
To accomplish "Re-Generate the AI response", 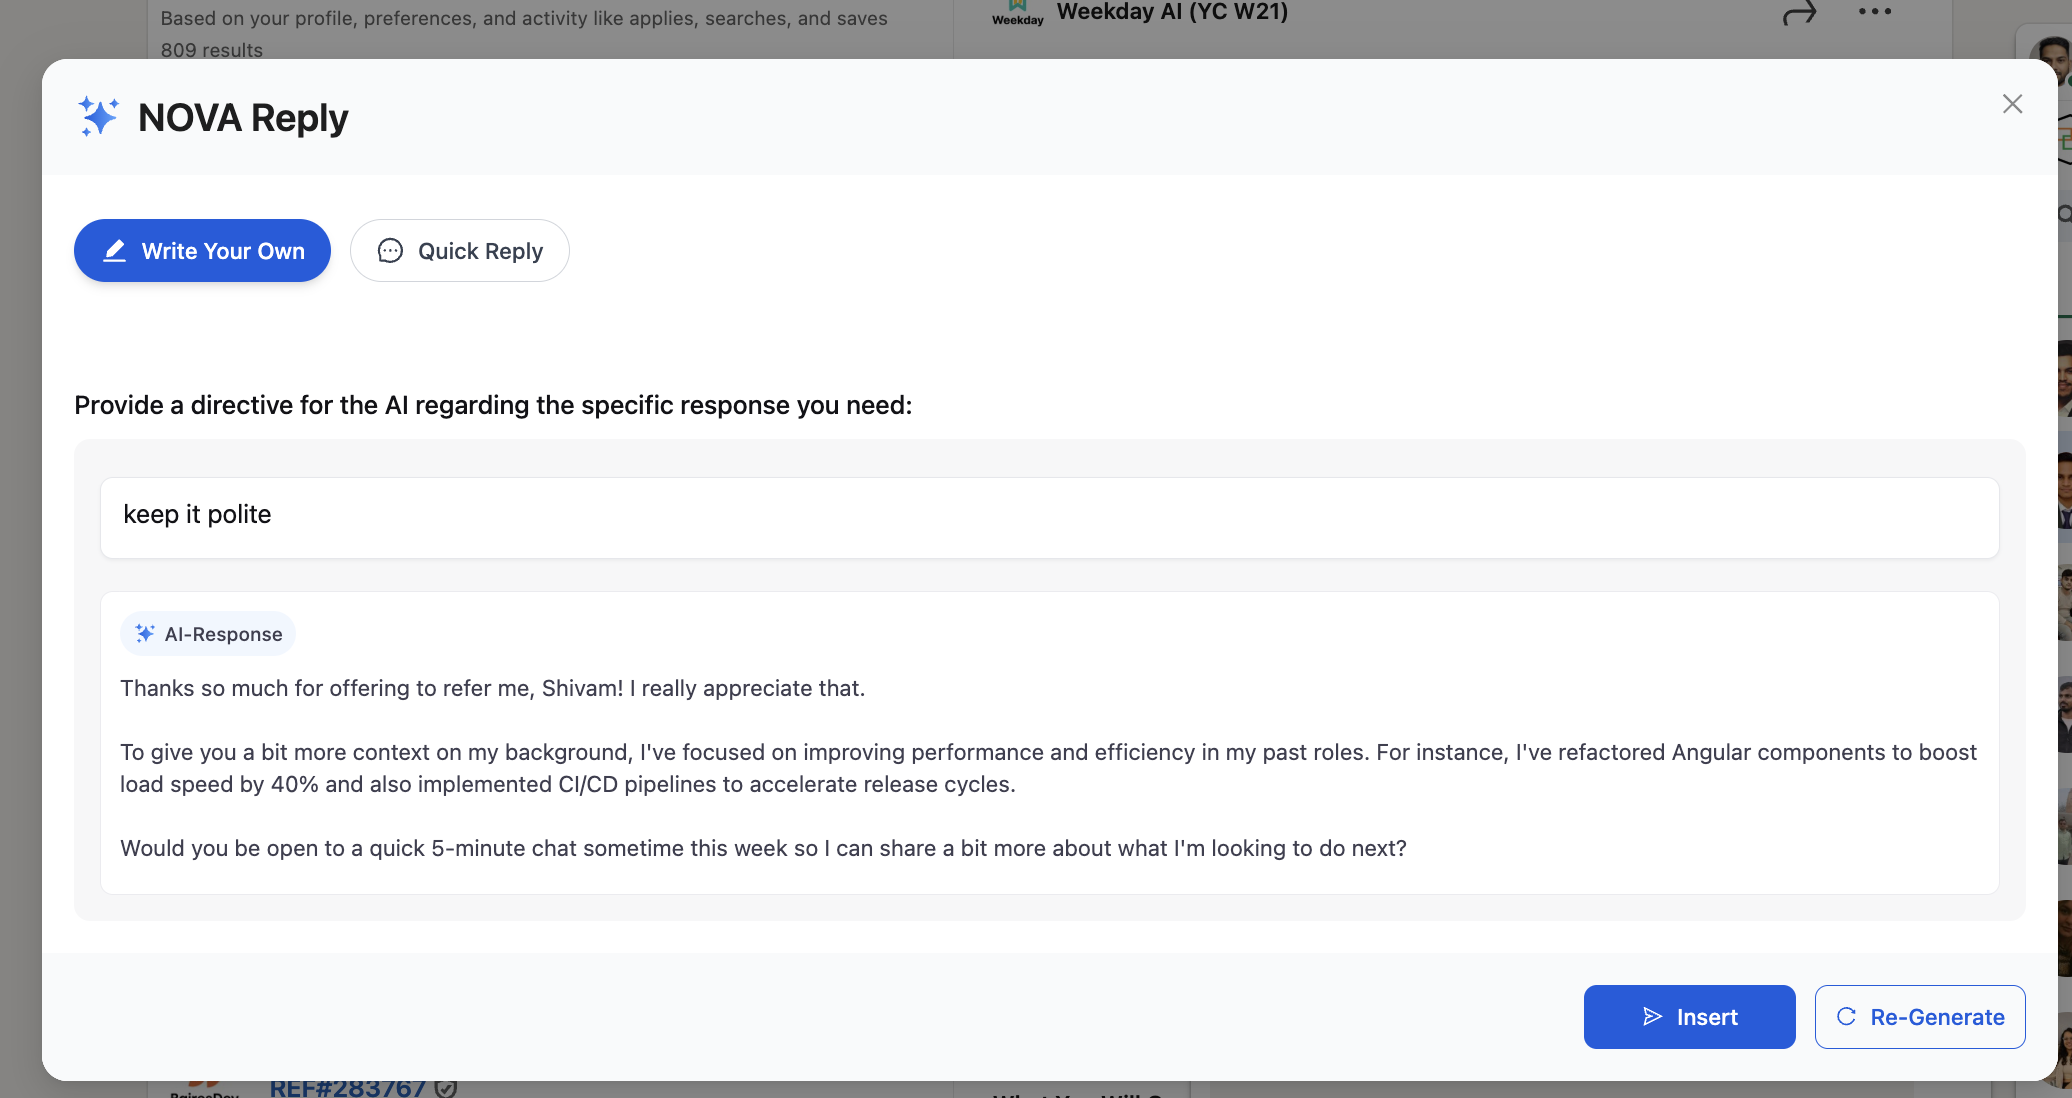I will click(x=1920, y=1016).
